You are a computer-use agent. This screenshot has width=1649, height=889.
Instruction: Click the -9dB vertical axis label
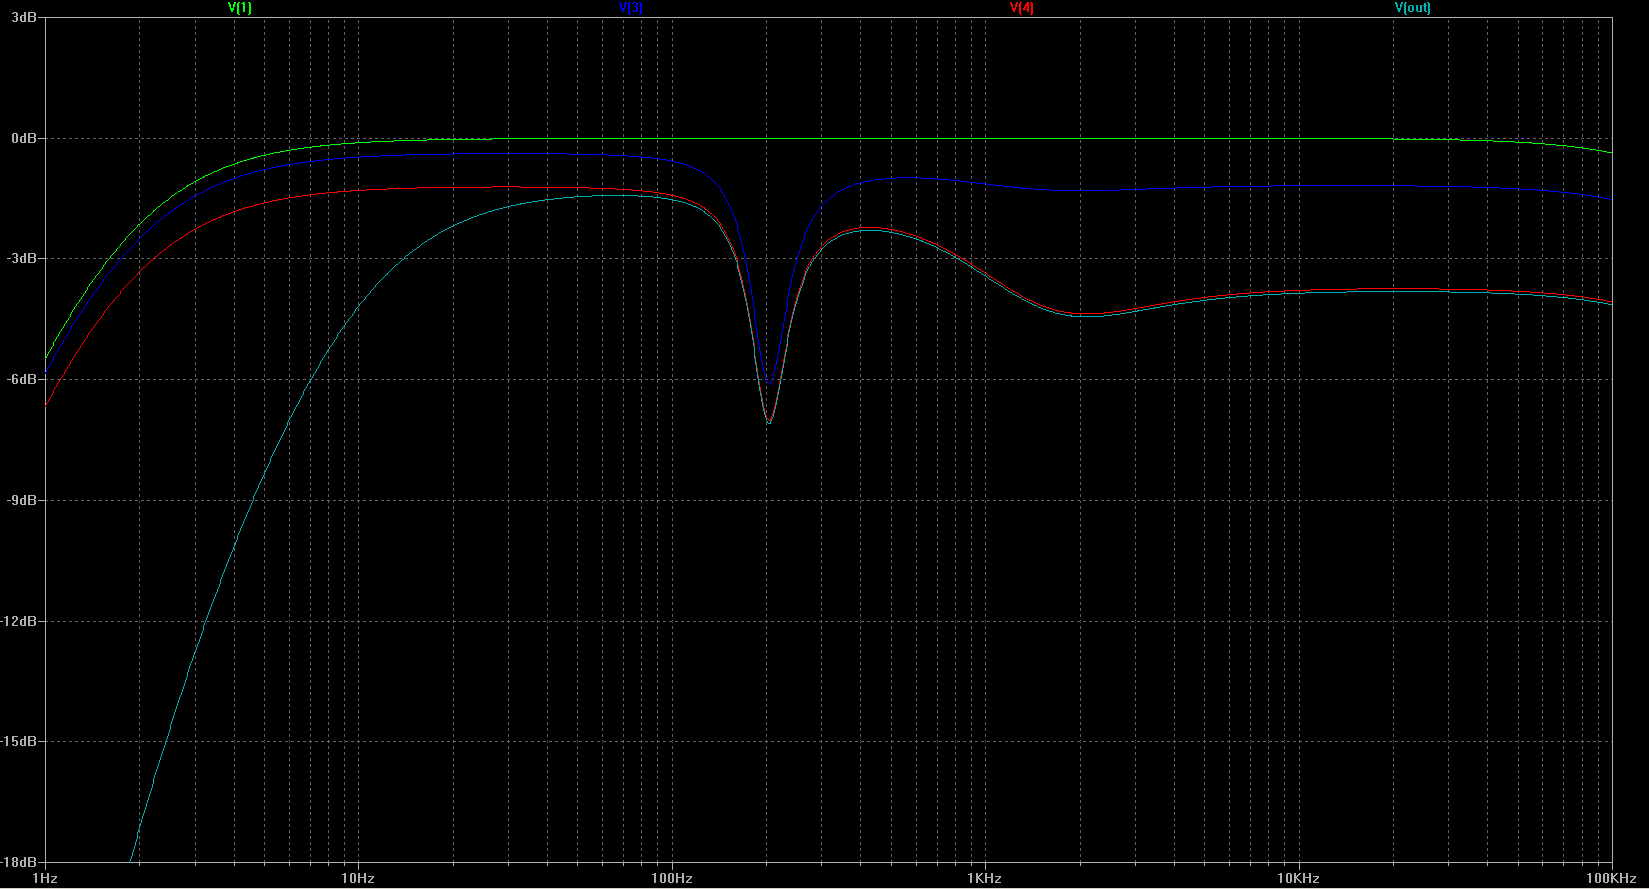tap(22, 500)
